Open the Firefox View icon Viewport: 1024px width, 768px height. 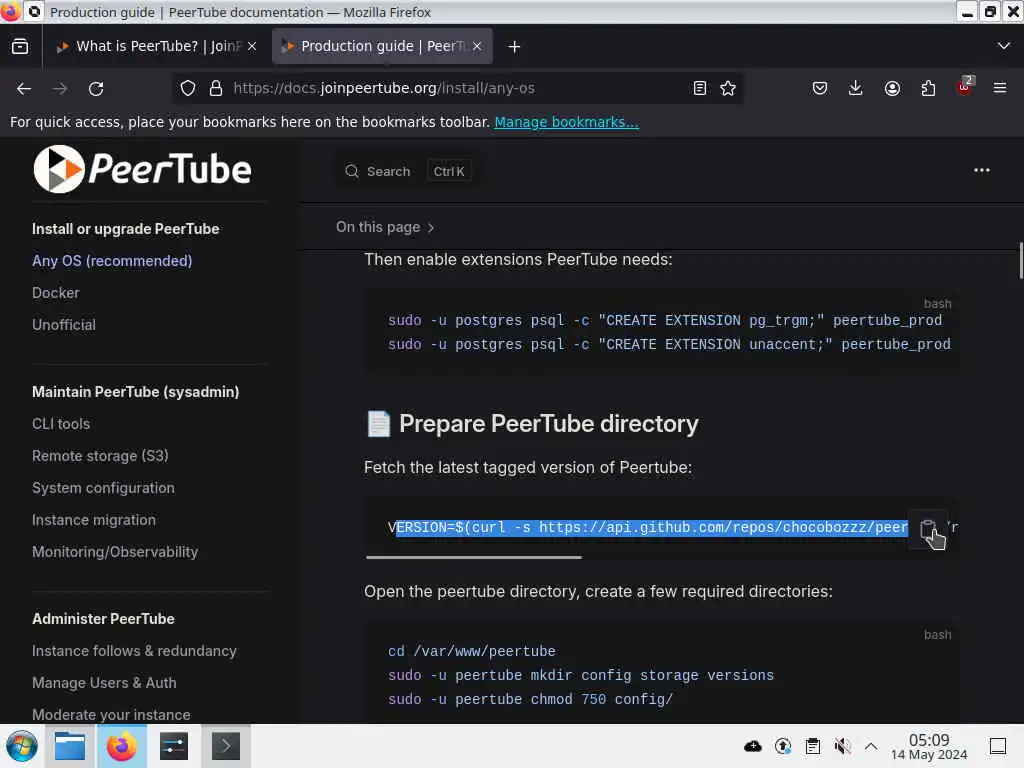[x=20, y=46]
